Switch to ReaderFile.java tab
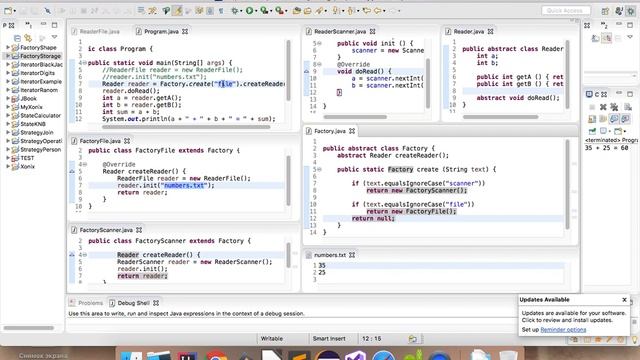The image size is (640, 360). point(99,31)
